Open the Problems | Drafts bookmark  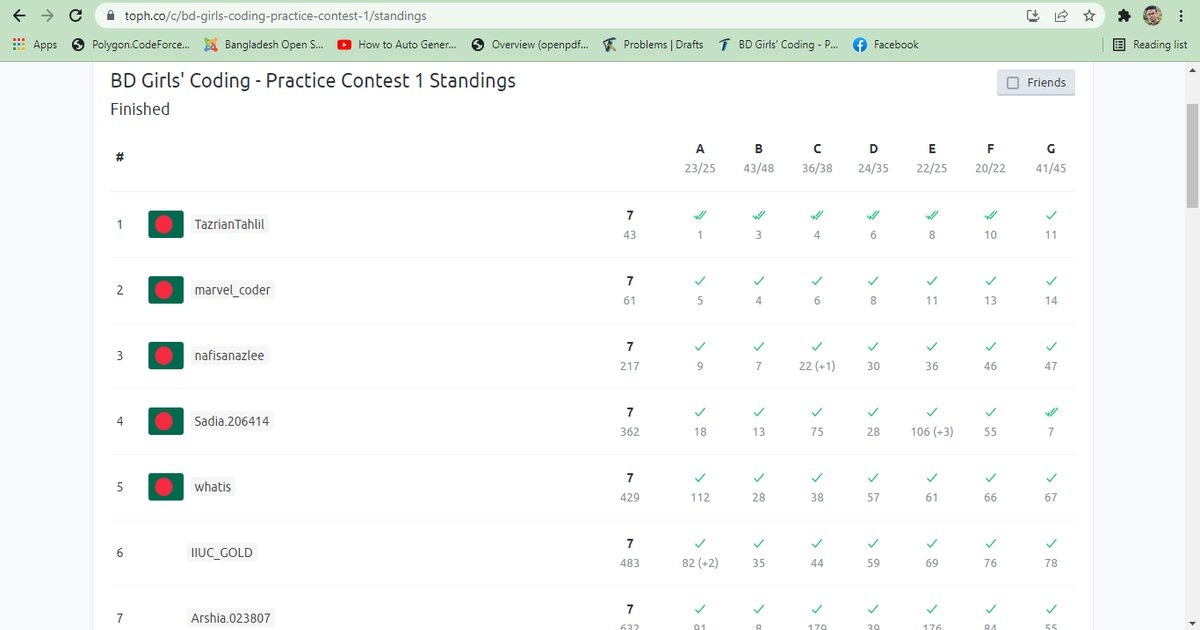point(653,45)
